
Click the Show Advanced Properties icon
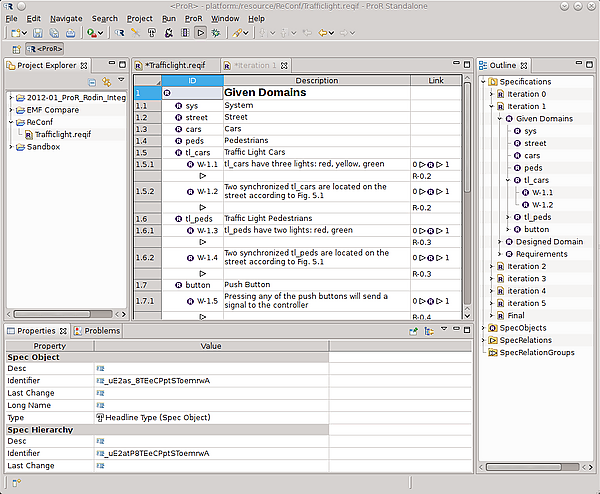point(429,331)
